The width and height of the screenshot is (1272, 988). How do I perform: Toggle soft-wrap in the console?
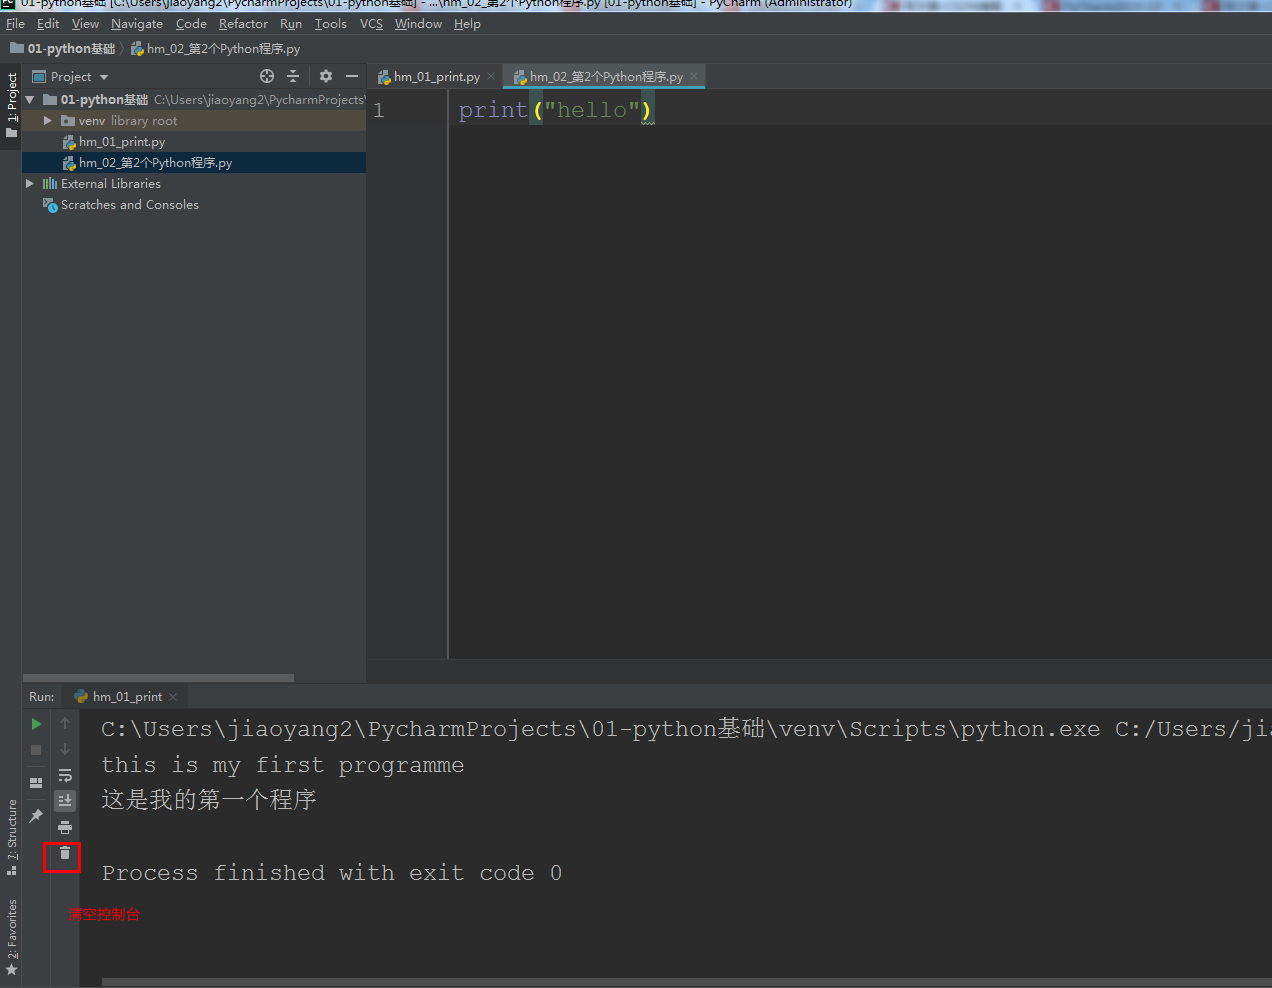64,775
